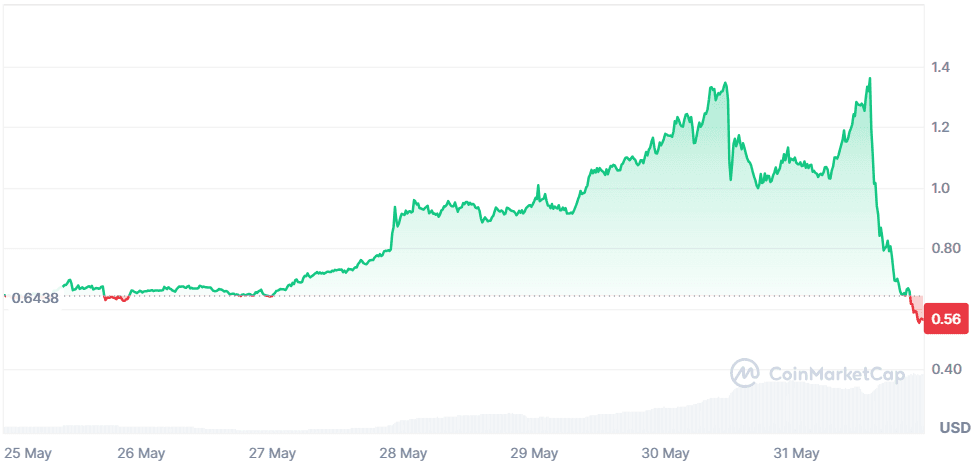The height and width of the screenshot is (462, 978).
Task: Click the USD currency label
Action: click(x=954, y=428)
